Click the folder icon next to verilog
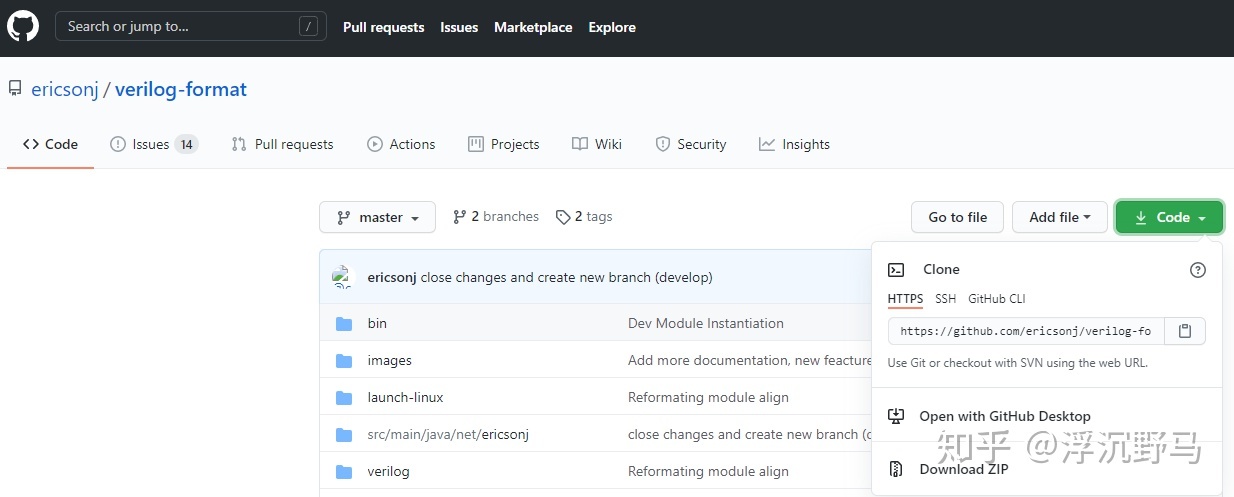 tap(344, 471)
